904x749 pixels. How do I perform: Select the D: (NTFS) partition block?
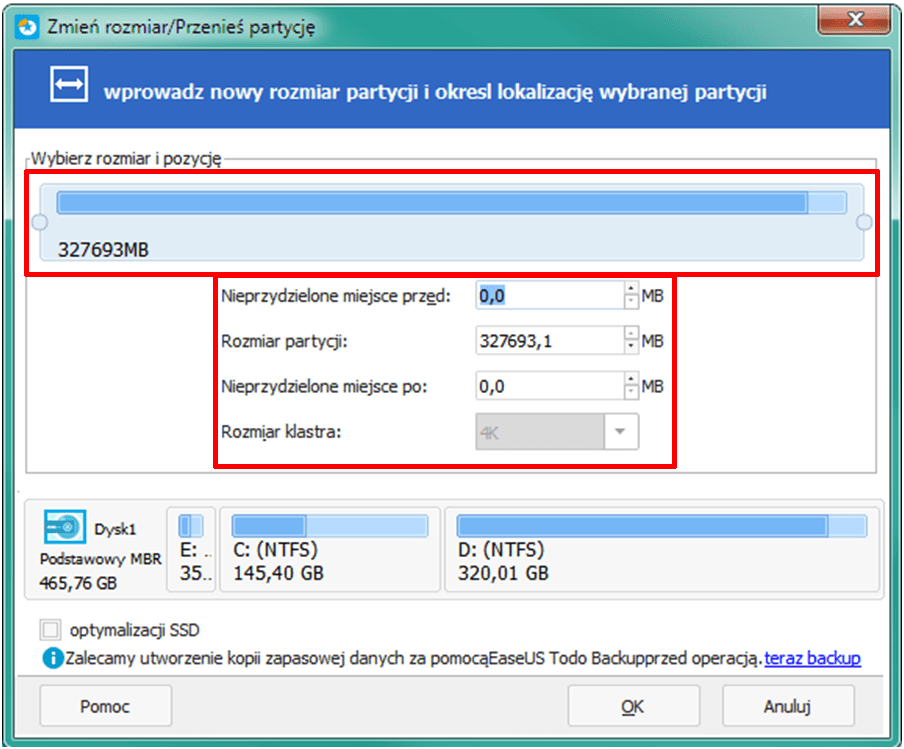coord(660,546)
